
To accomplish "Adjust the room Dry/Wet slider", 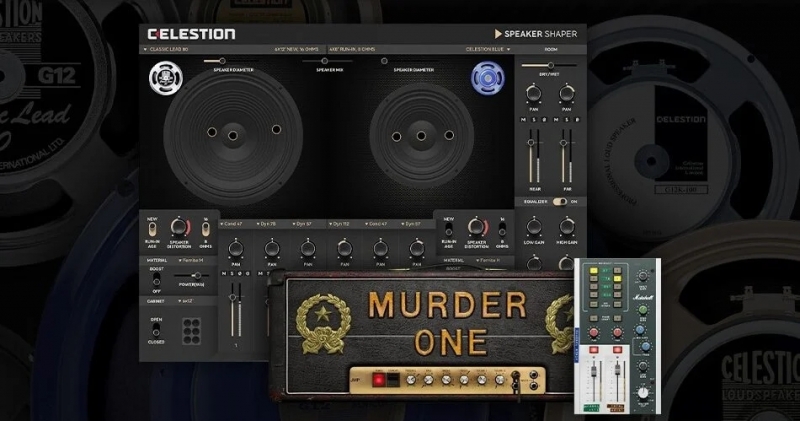I will [549, 65].
